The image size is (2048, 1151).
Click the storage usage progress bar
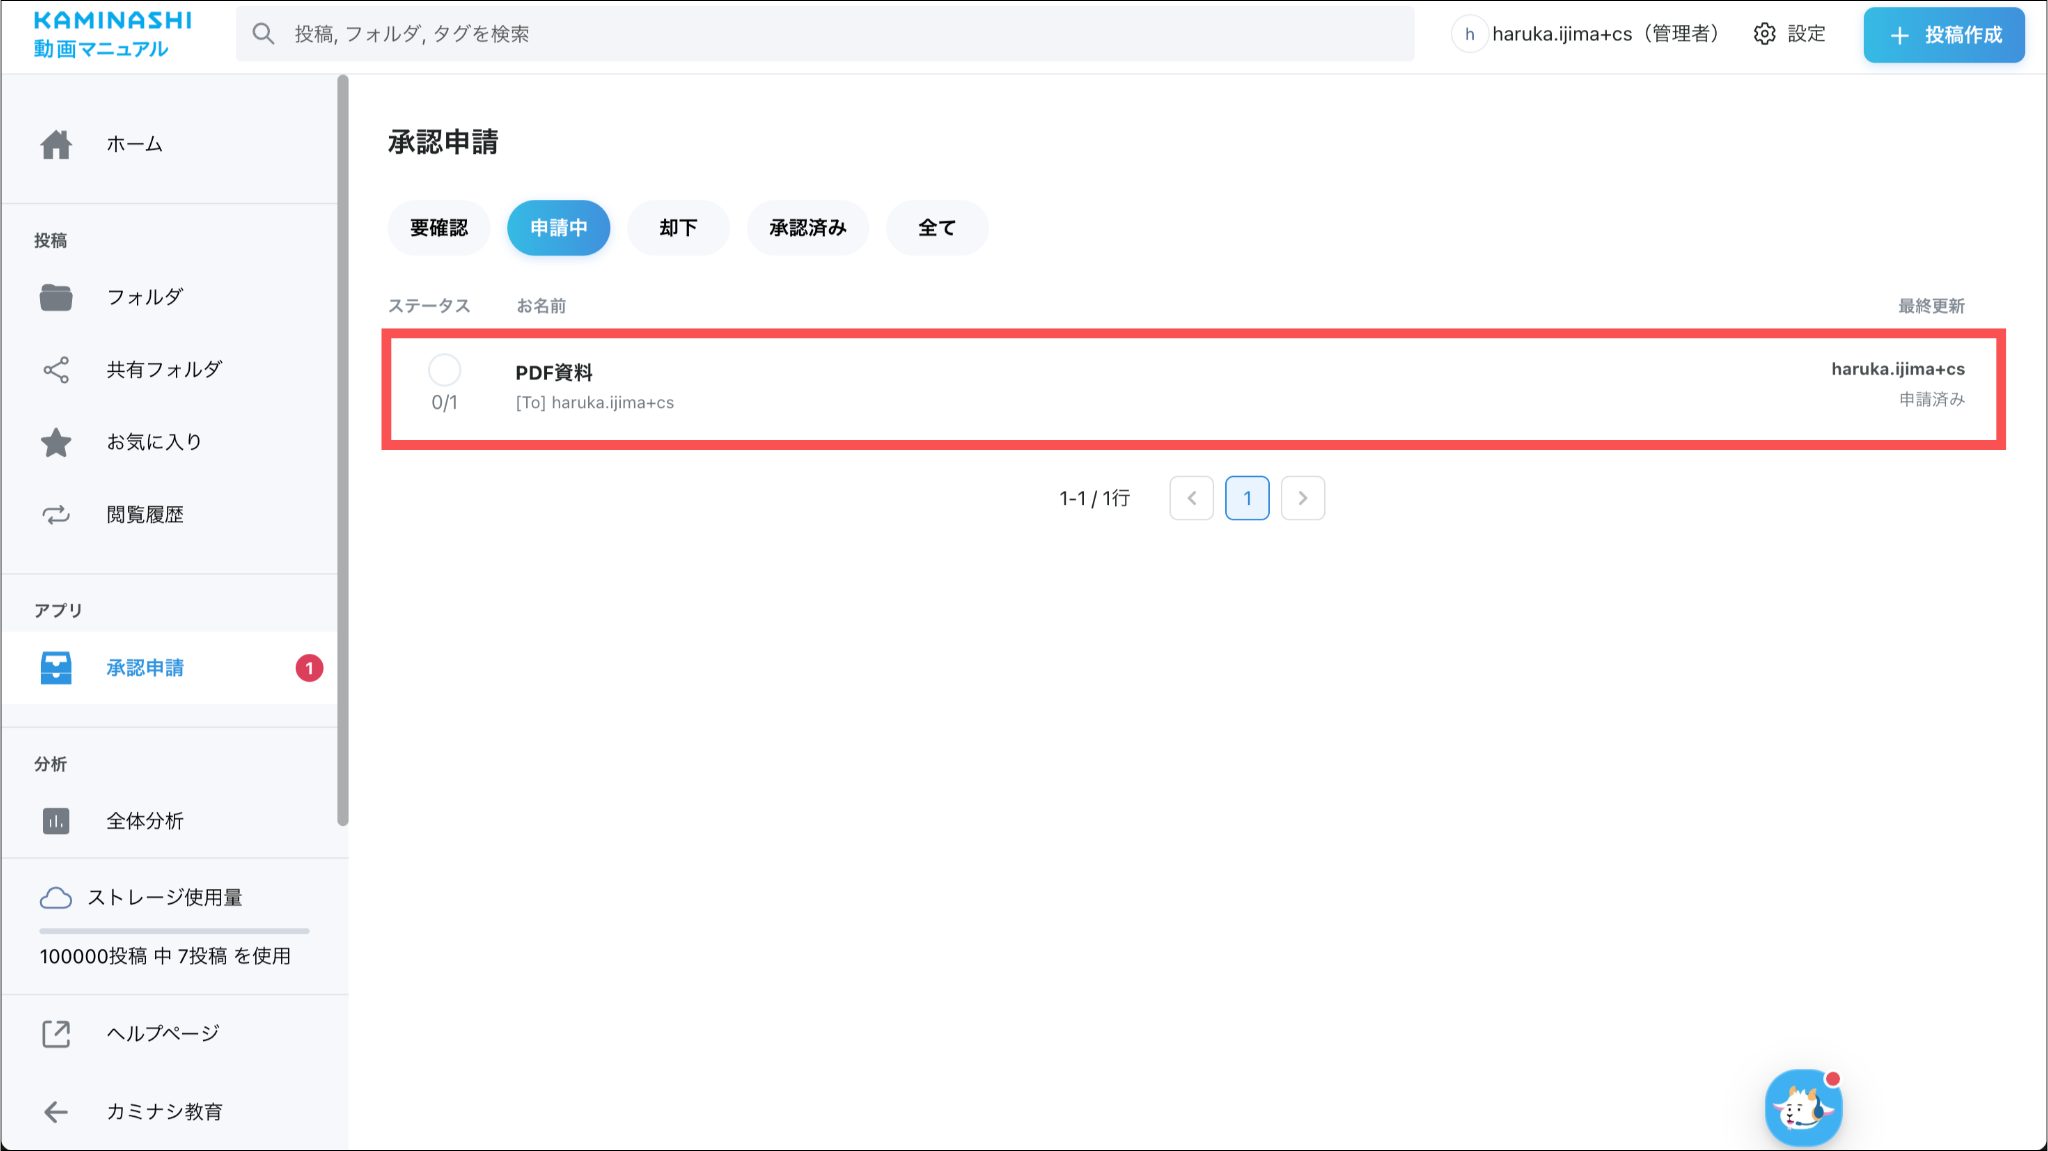tap(174, 931)
